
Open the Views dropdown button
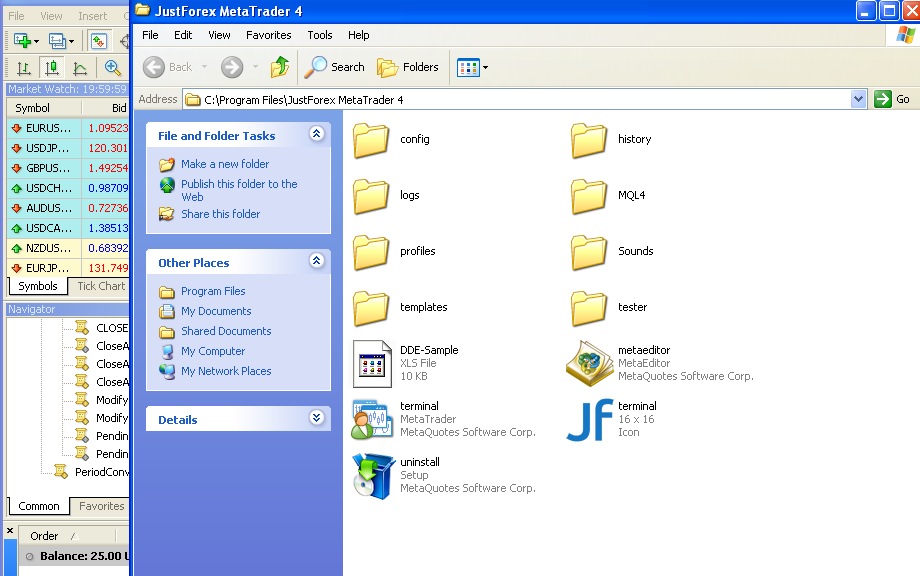pos(472,67)
